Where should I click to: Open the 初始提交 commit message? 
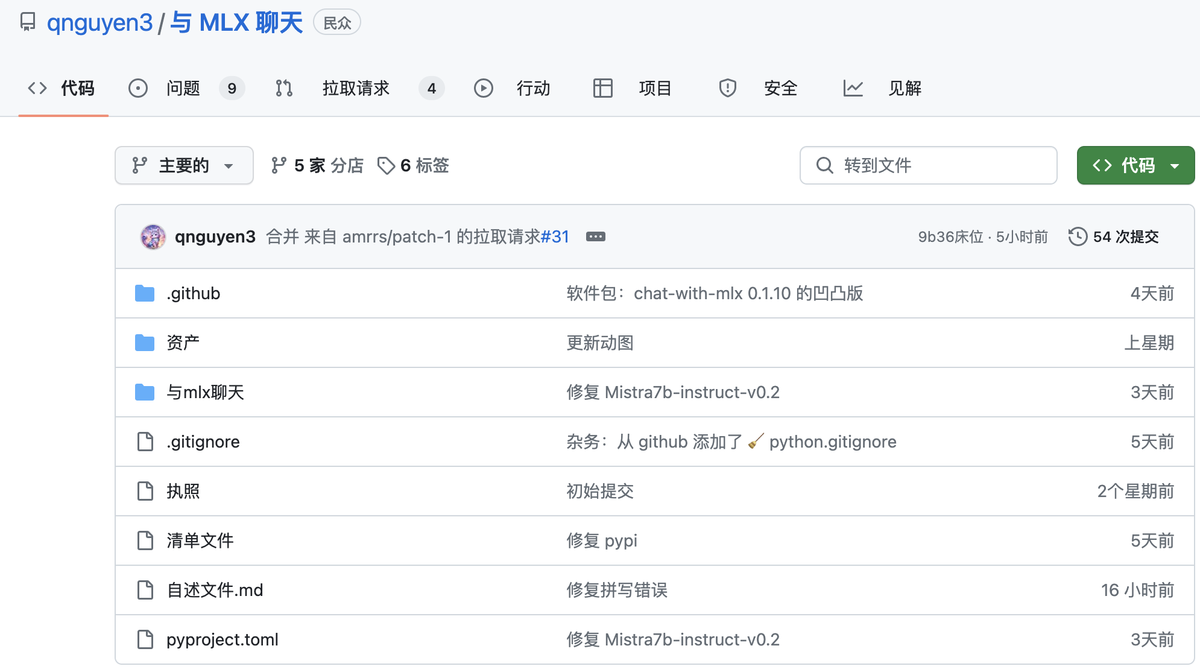(600, 491)
